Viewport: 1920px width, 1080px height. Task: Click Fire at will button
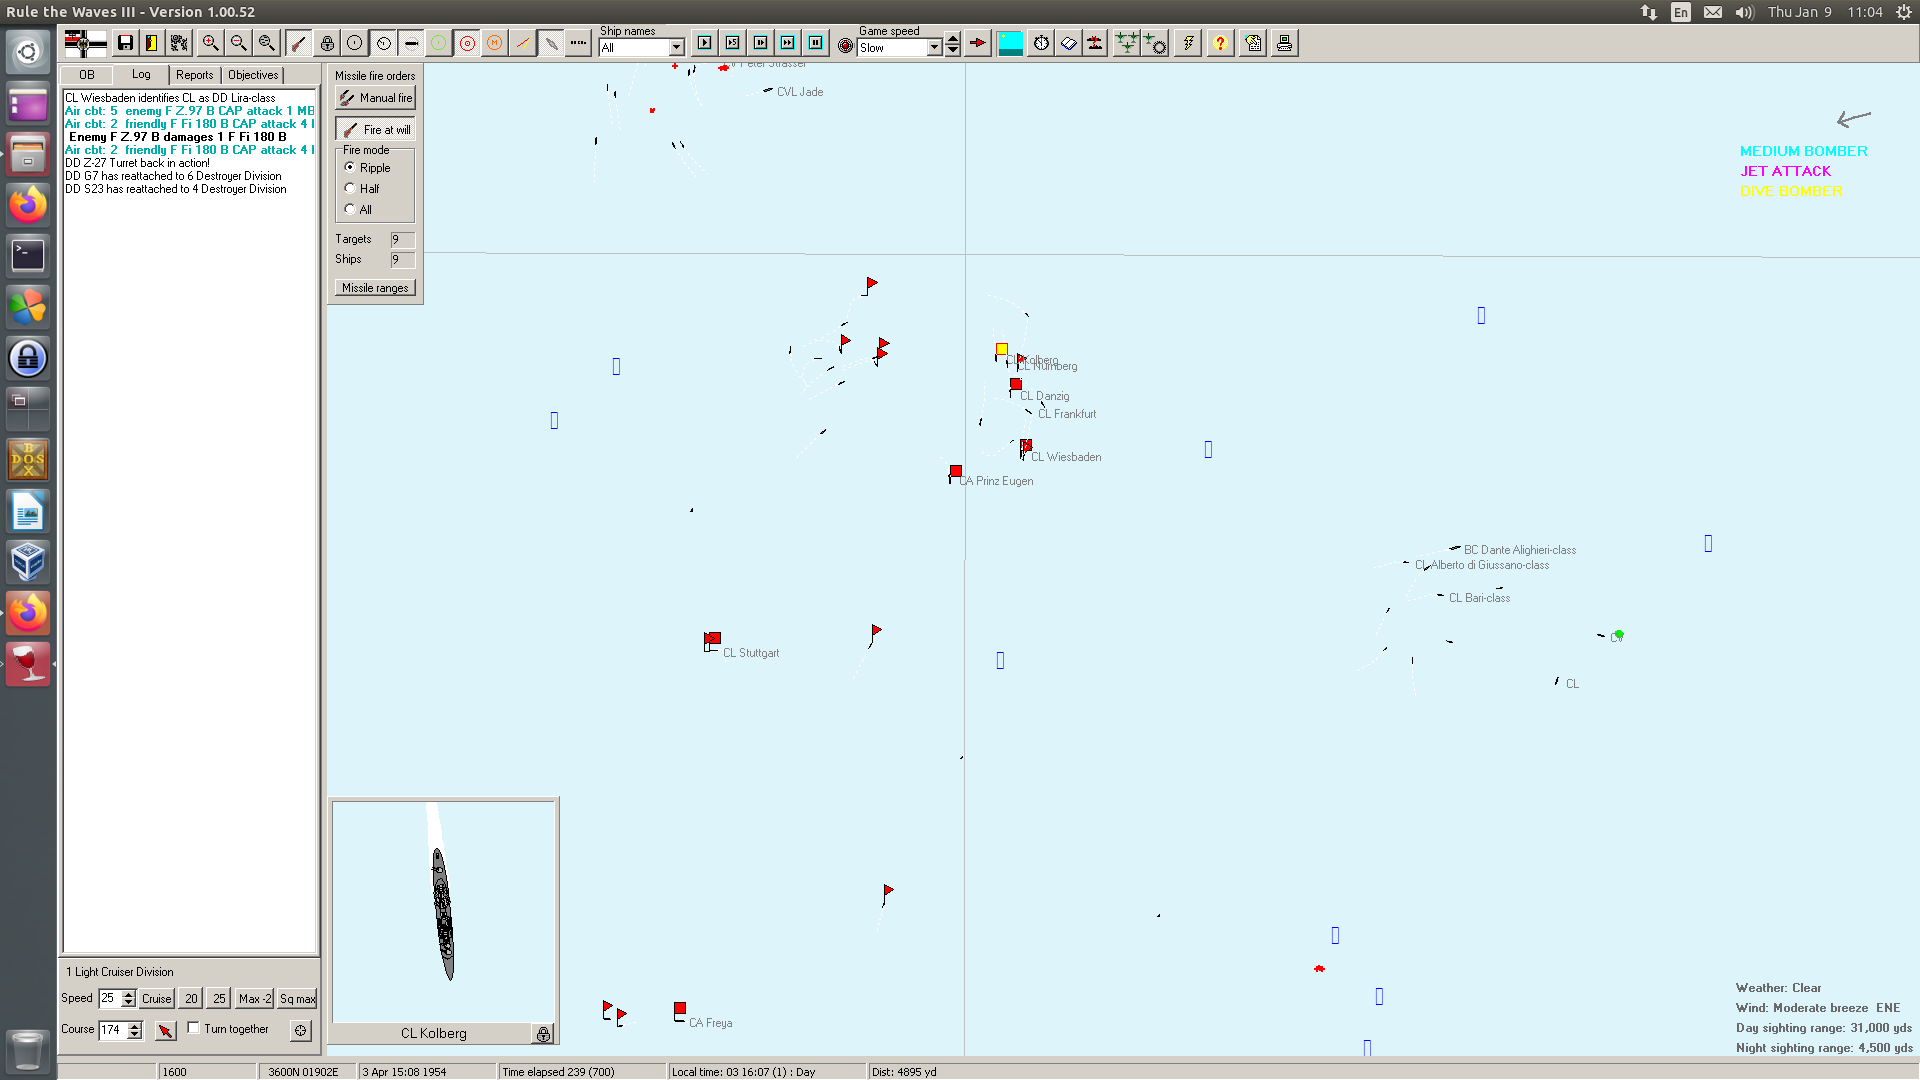tap(375, 130)
